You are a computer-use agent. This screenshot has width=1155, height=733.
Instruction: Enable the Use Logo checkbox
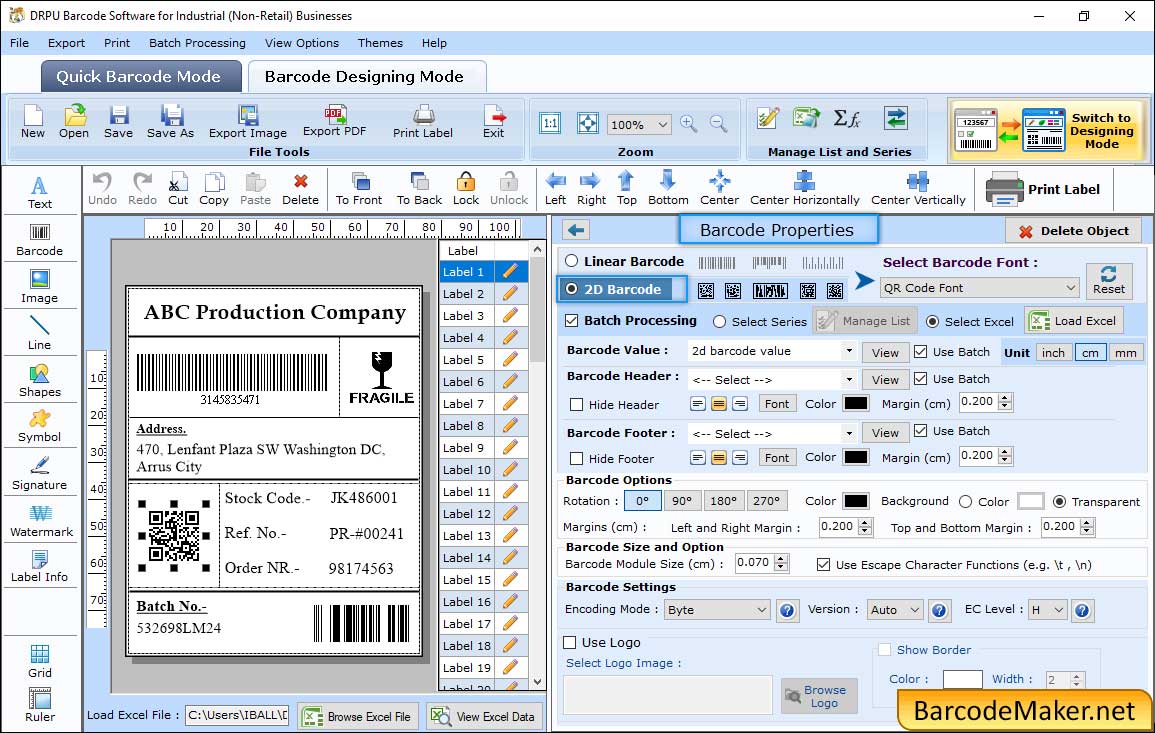(569, 642)
